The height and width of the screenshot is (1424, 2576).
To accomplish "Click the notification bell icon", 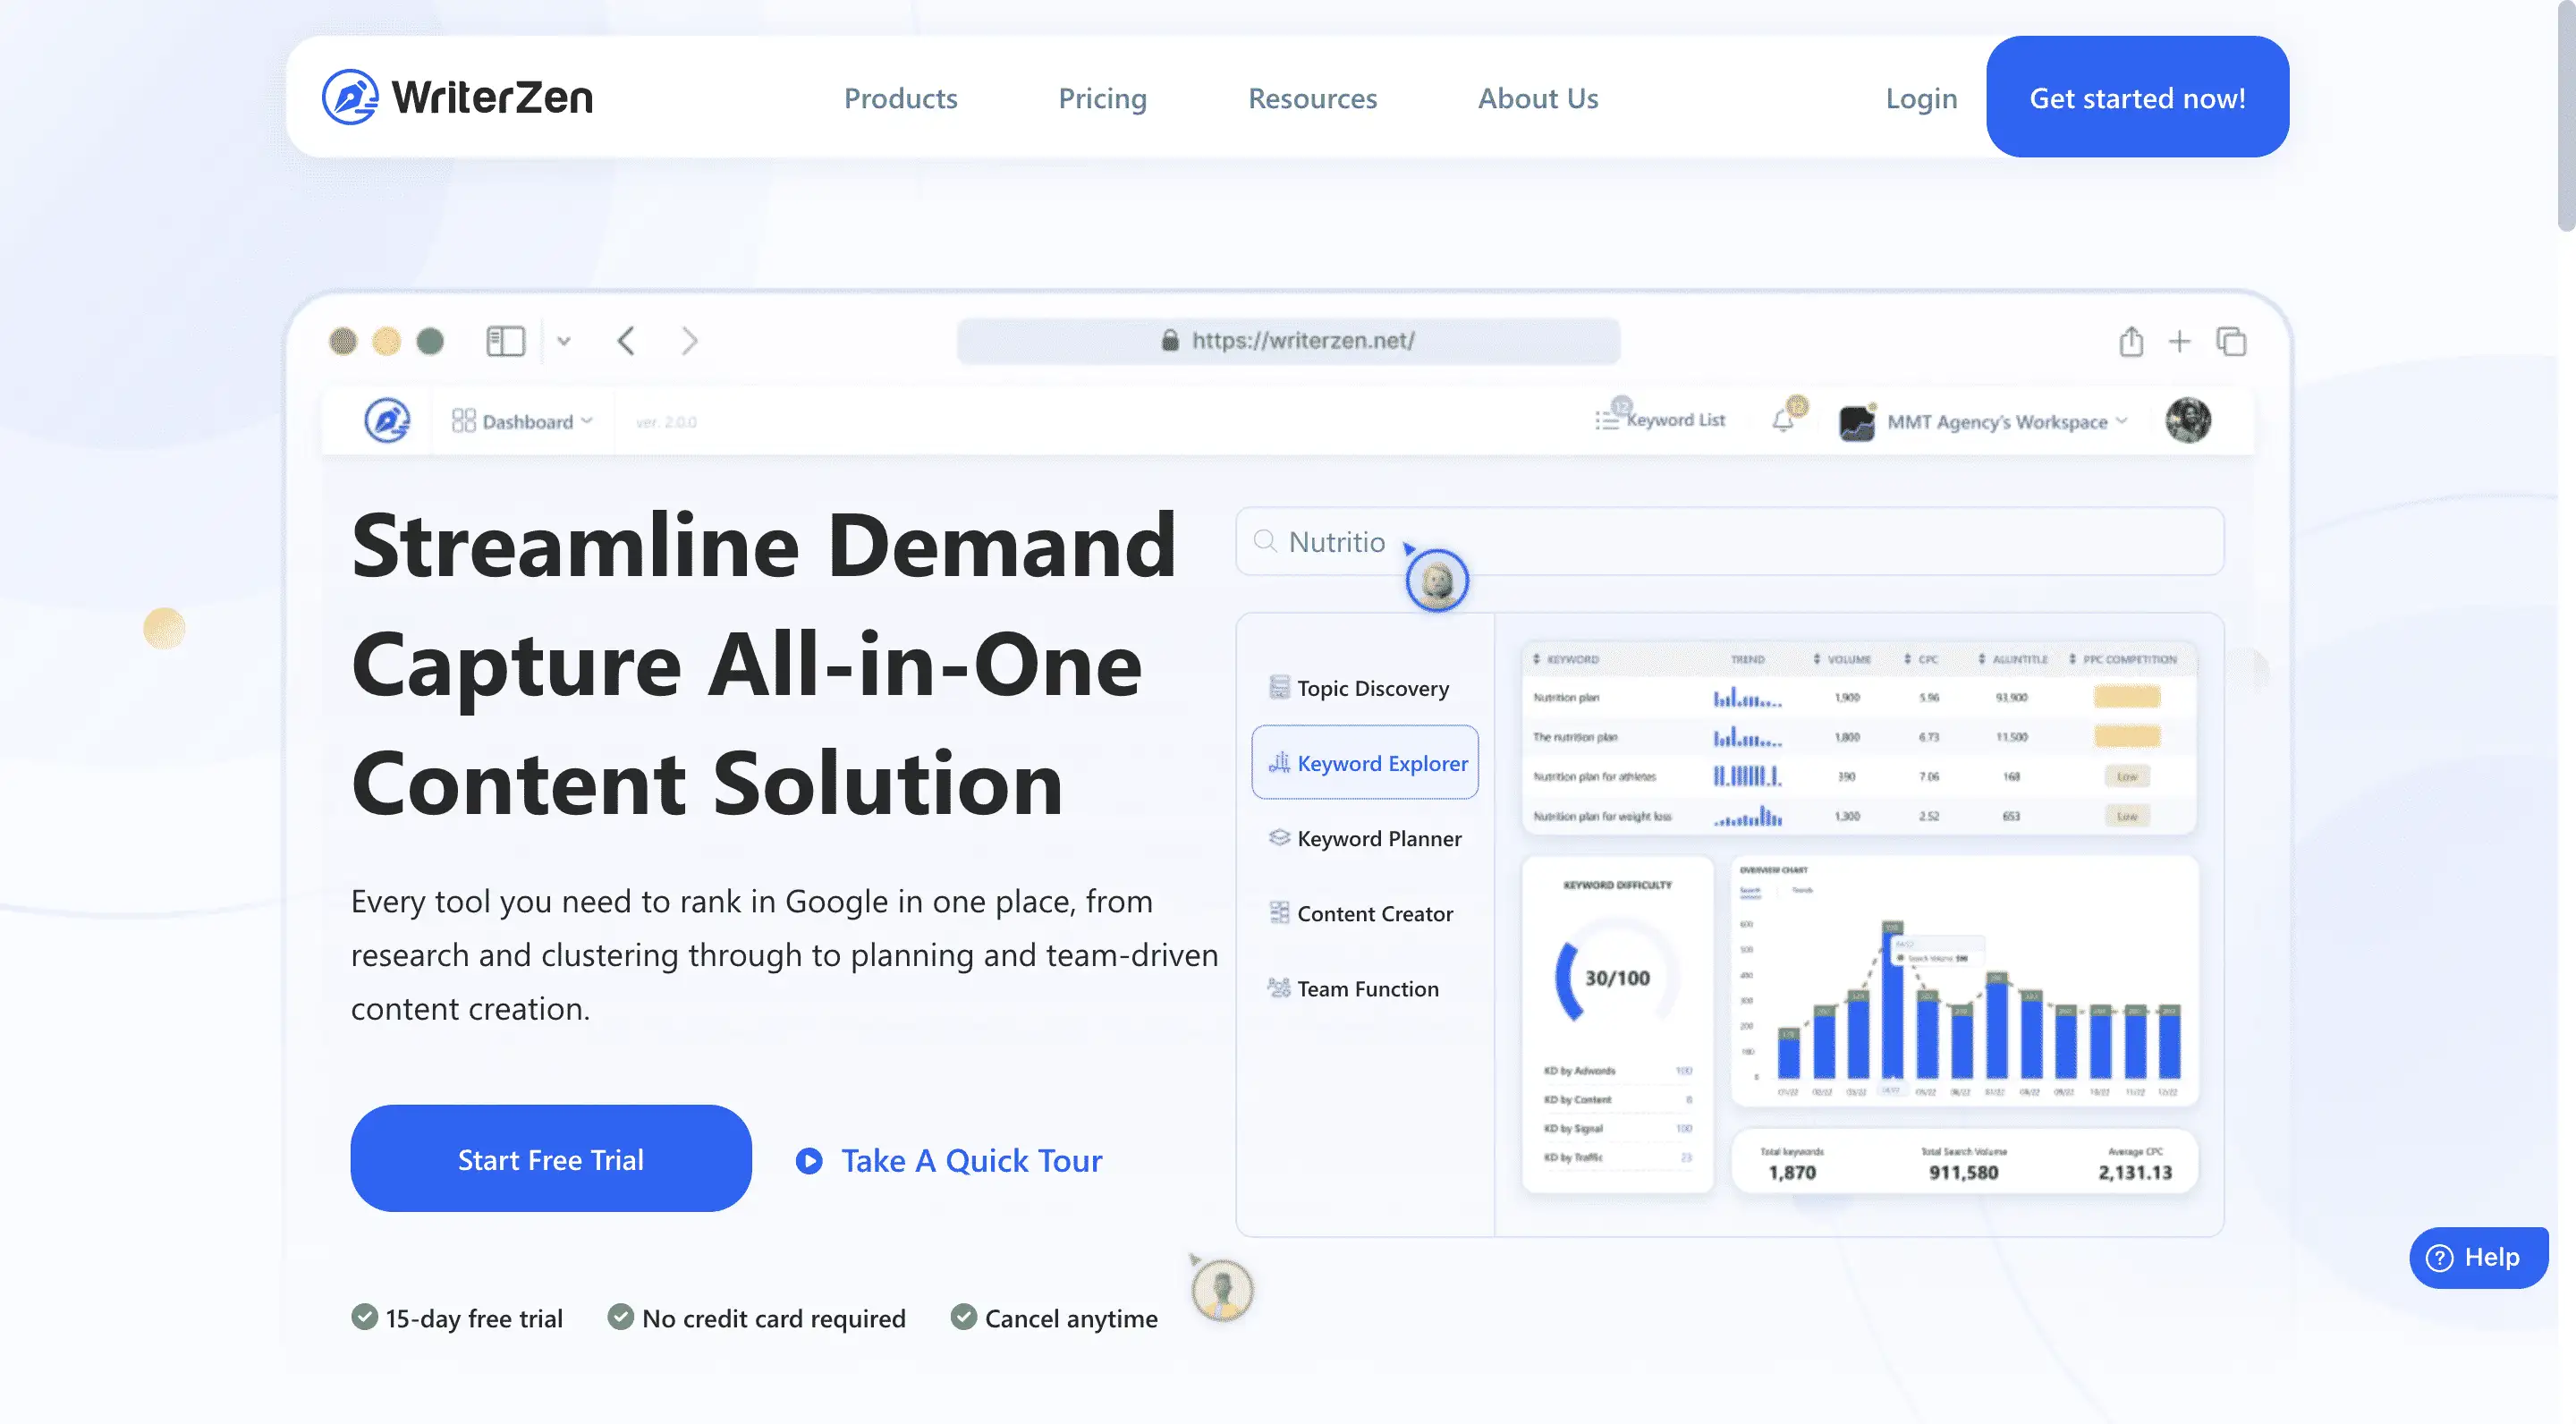I will tap(1783, 420).
